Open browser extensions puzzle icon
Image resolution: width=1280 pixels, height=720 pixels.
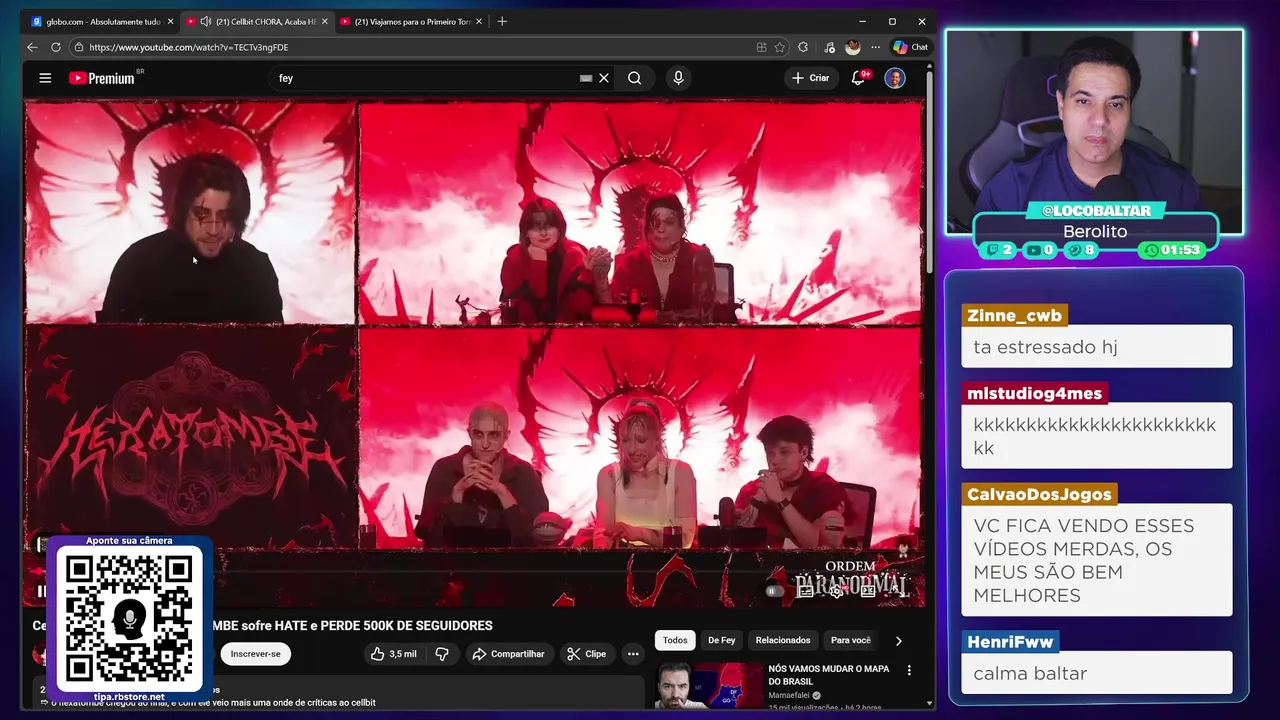tap(803, 47)
